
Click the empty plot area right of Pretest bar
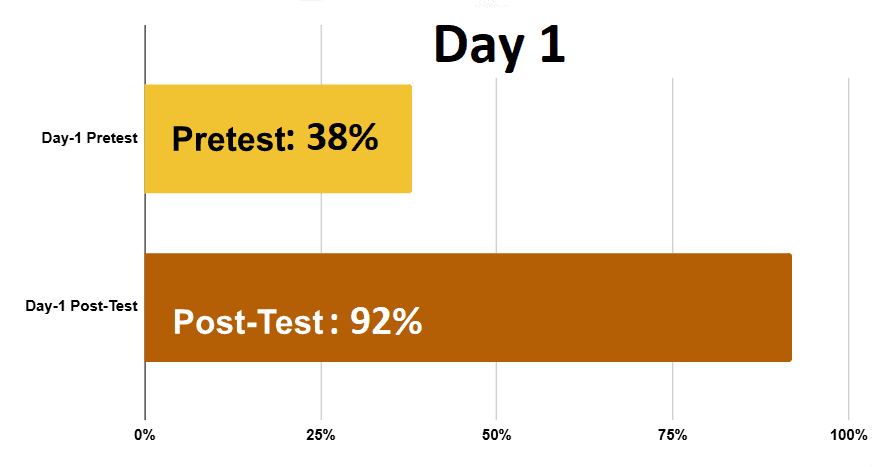(x=628, y=138)
